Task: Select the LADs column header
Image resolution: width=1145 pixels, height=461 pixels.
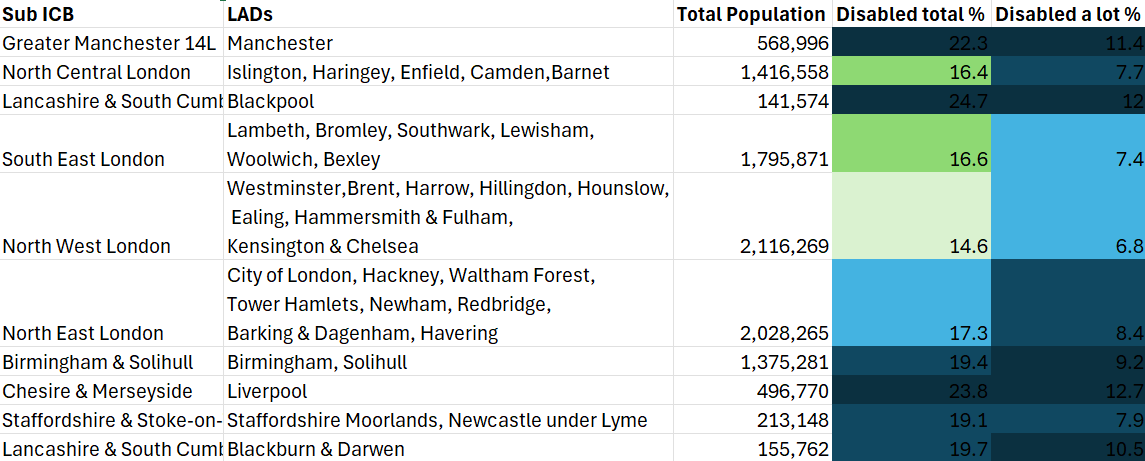Action: click(x=448, y=14)
